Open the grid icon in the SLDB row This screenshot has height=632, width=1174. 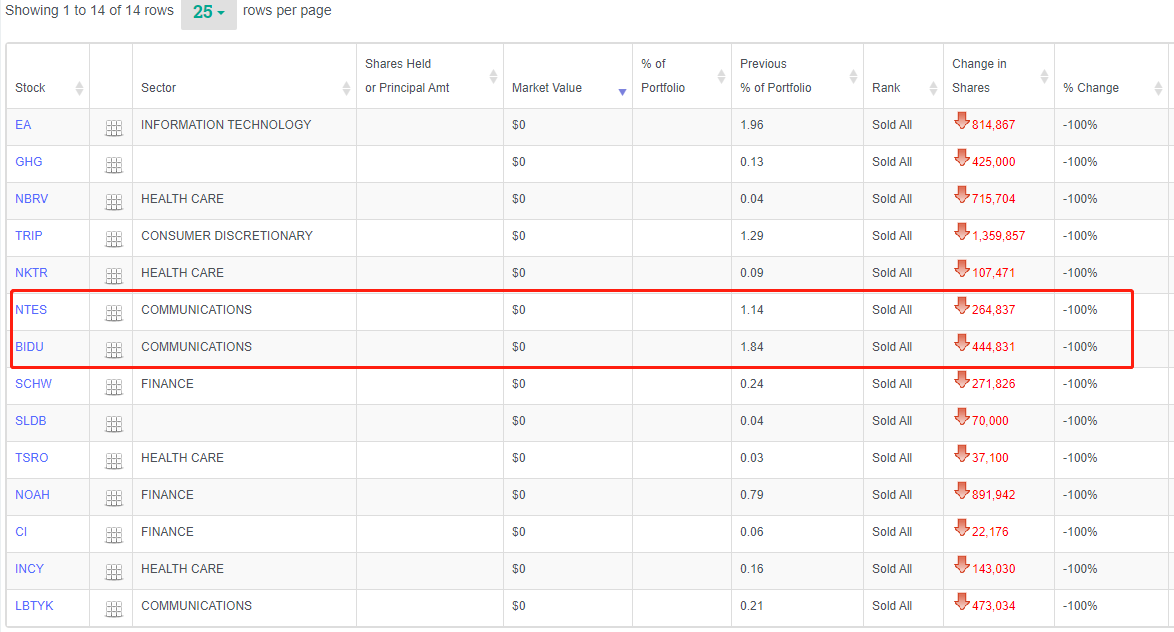[x=114, y=425]
